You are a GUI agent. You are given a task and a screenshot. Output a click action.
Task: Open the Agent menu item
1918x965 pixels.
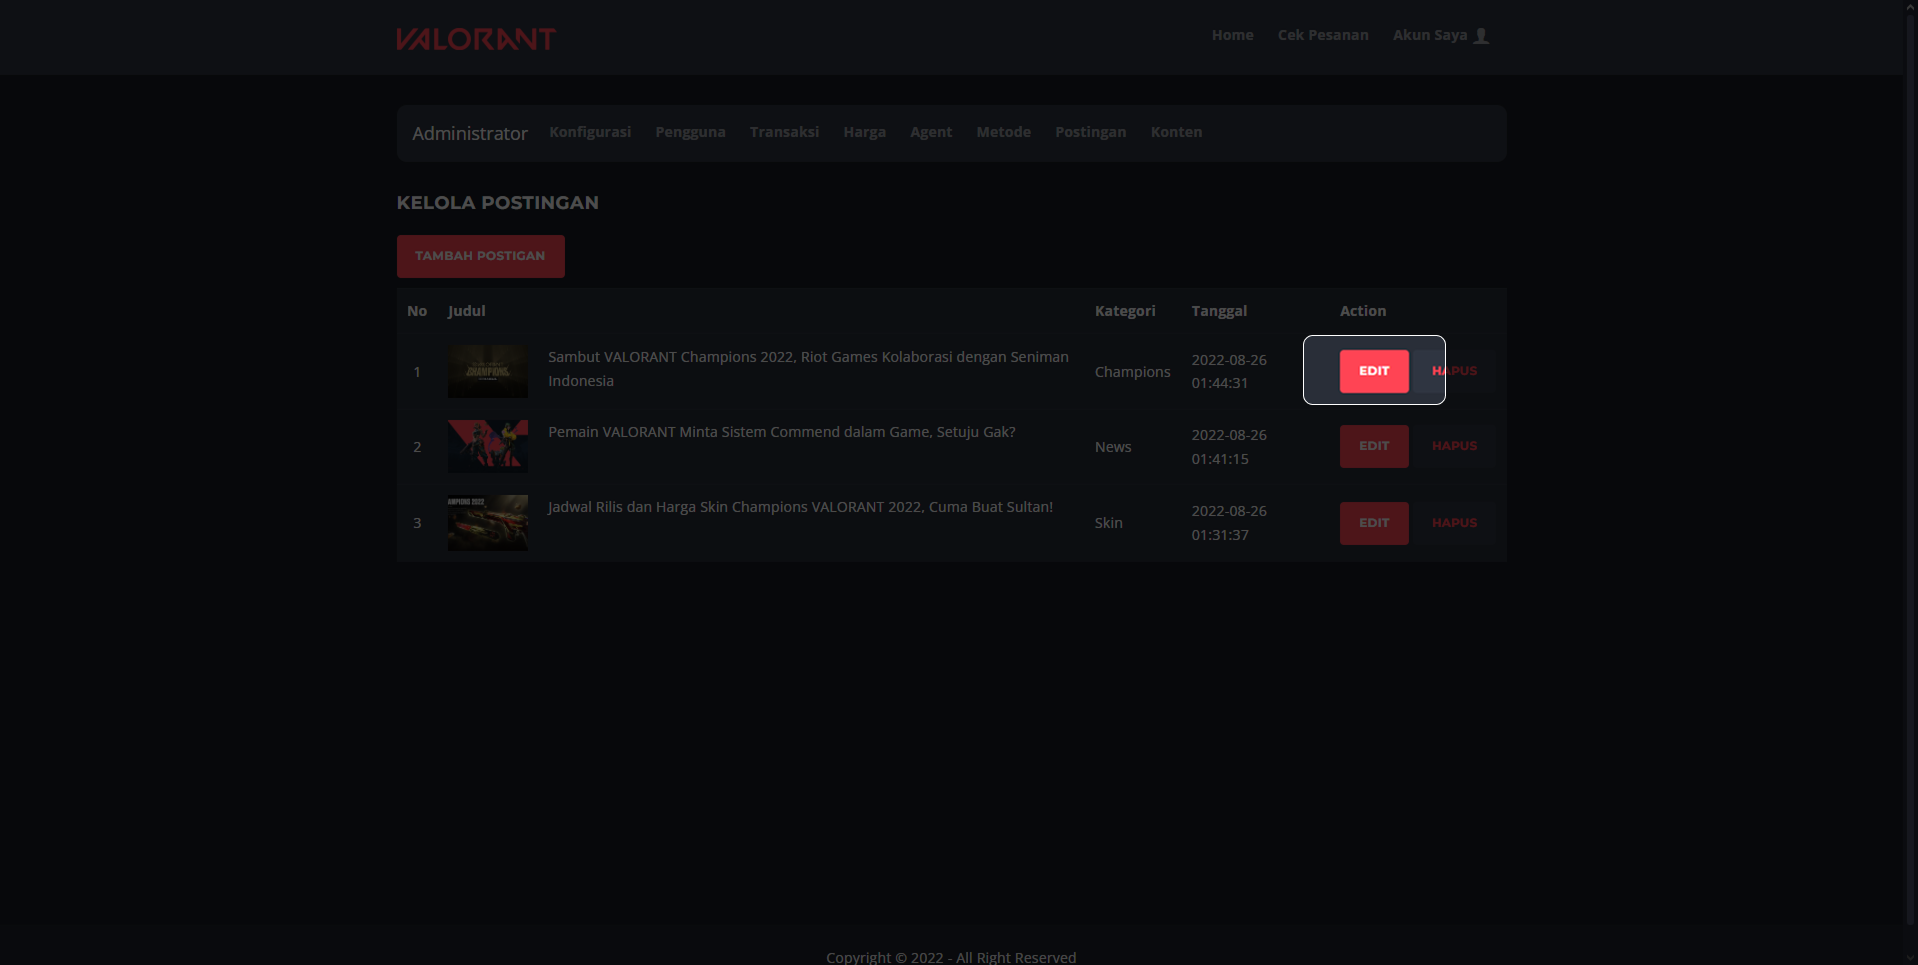point(931,132)
